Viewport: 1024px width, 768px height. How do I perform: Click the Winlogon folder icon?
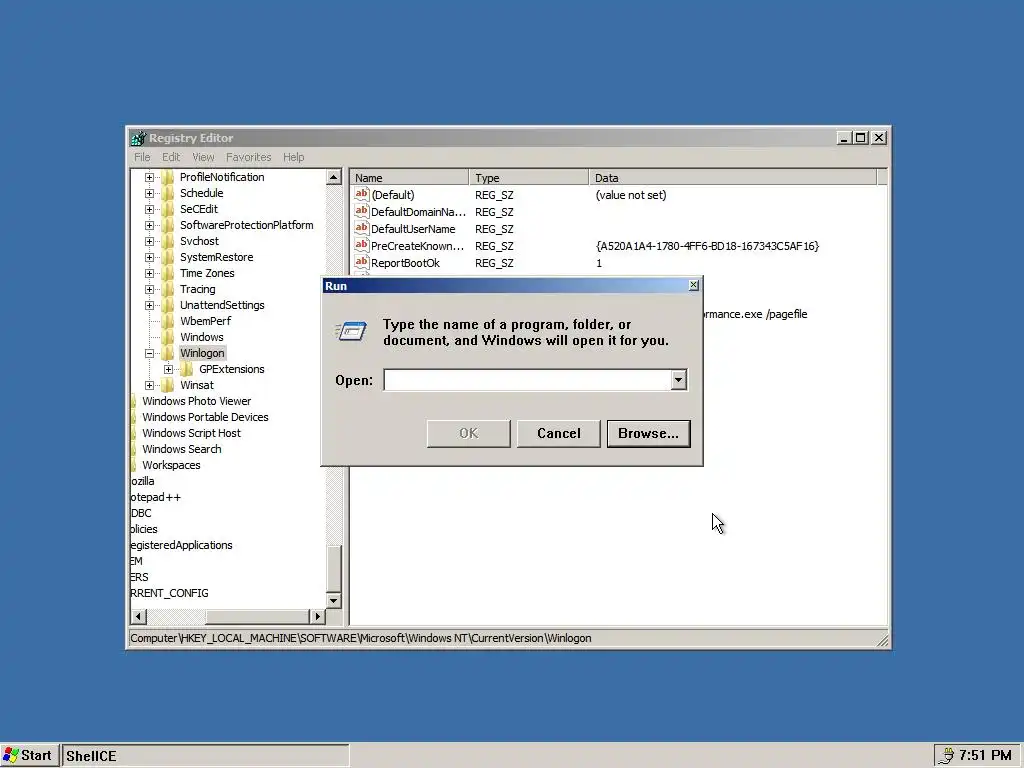pos(168,353)
